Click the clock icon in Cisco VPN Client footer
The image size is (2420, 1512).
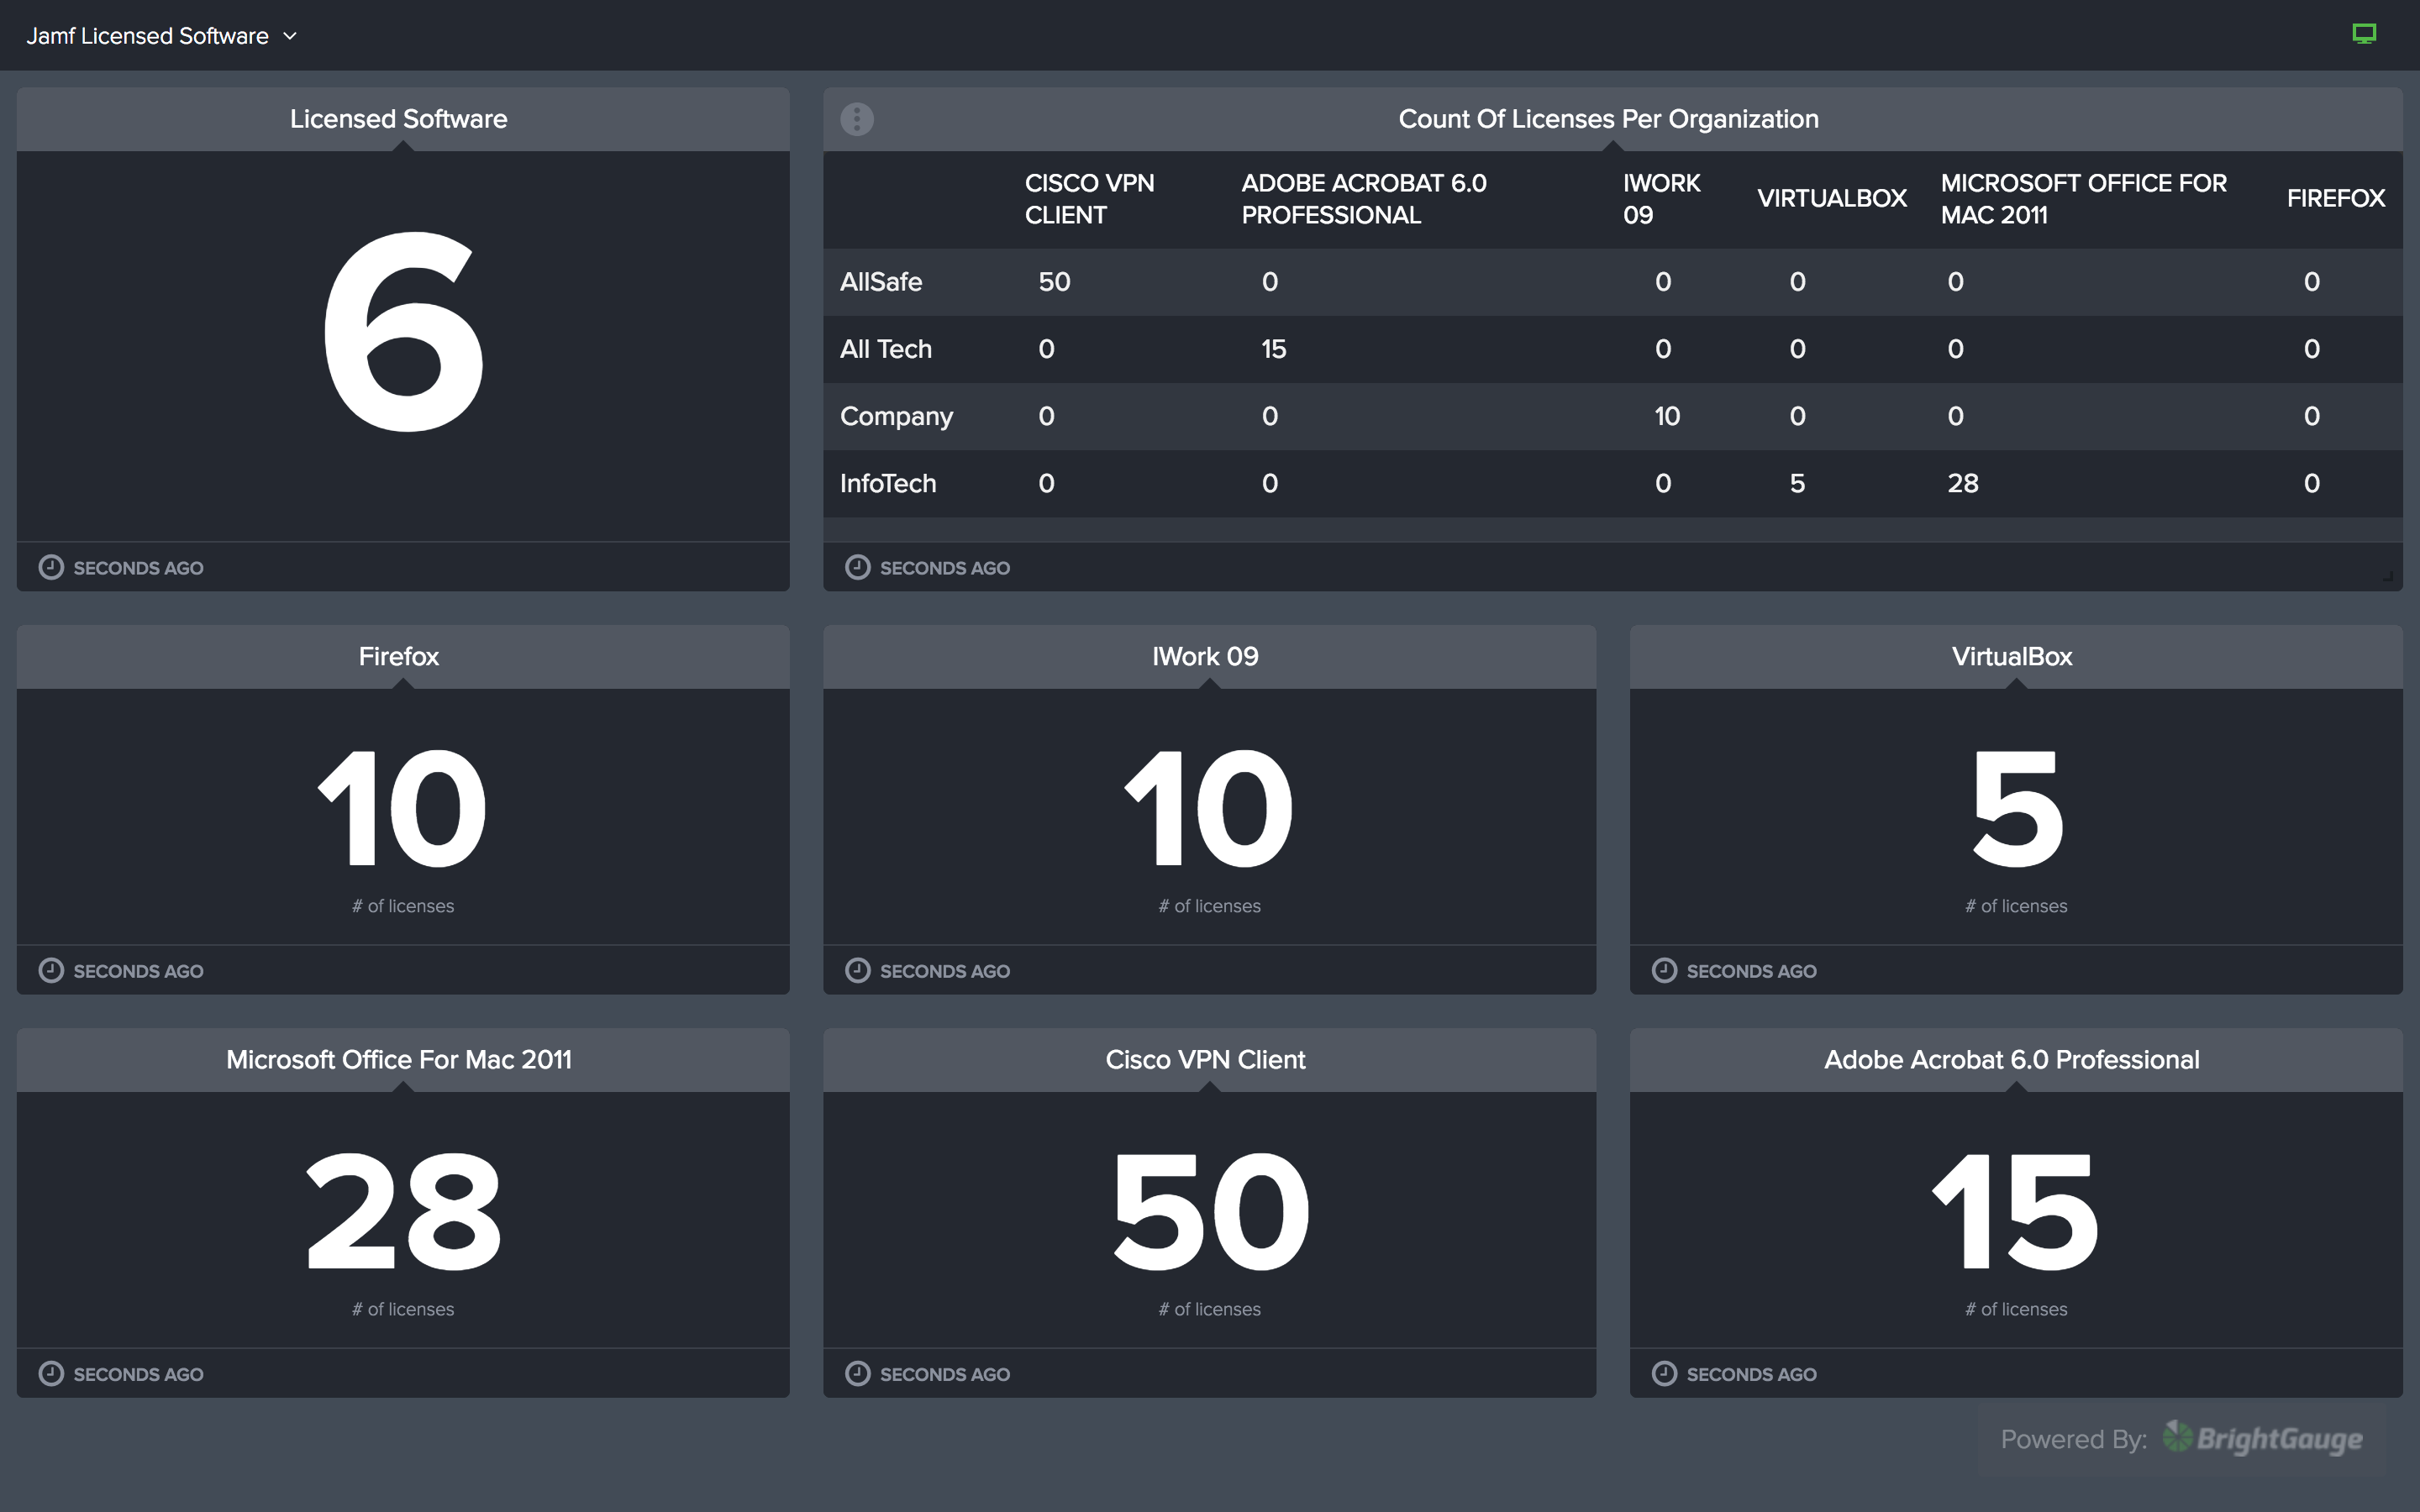858,1373
